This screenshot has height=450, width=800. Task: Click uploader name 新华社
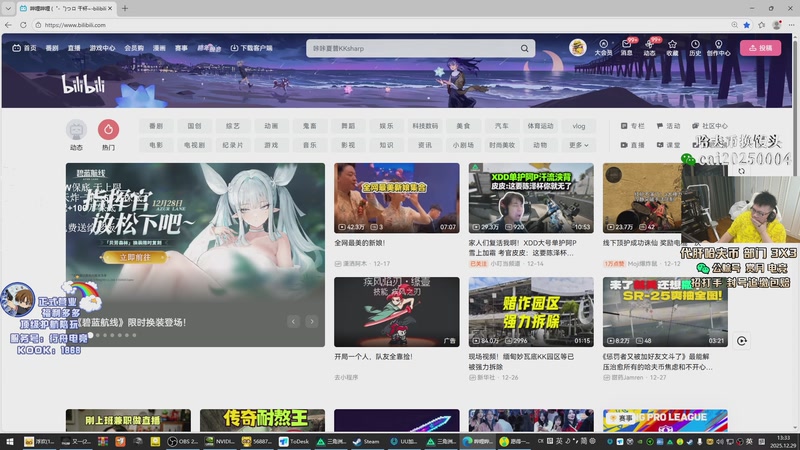click(485, 378)
